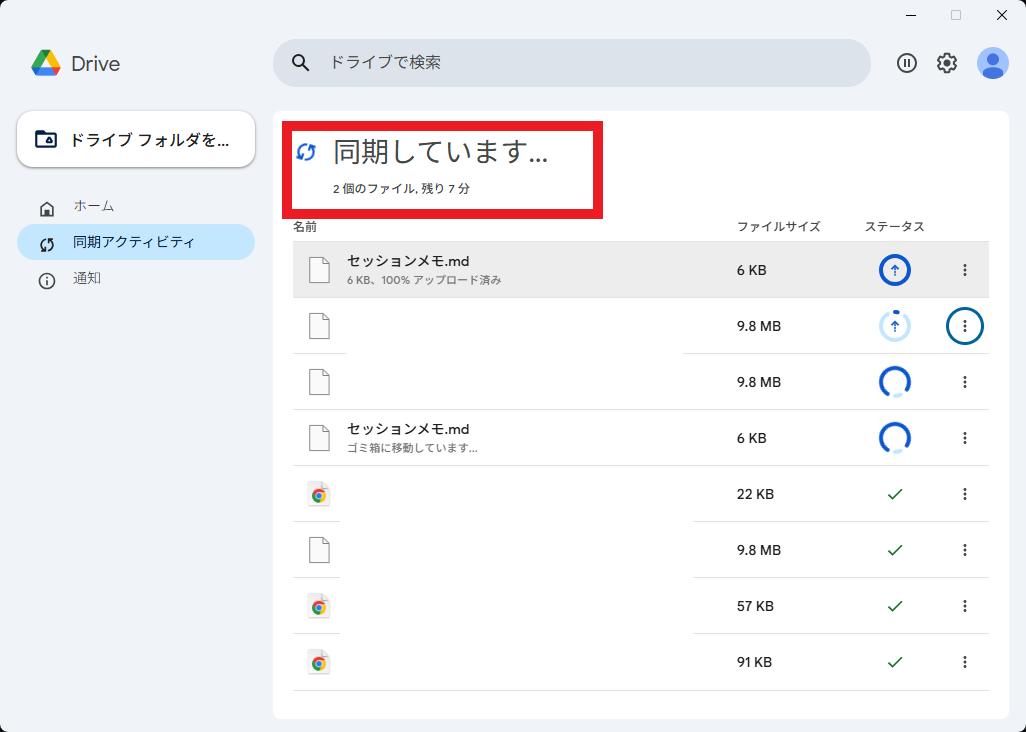Viewport: 1026px width, 732px height.
Task: Open Google Drive settings gear
Action: tap(946, 63)
